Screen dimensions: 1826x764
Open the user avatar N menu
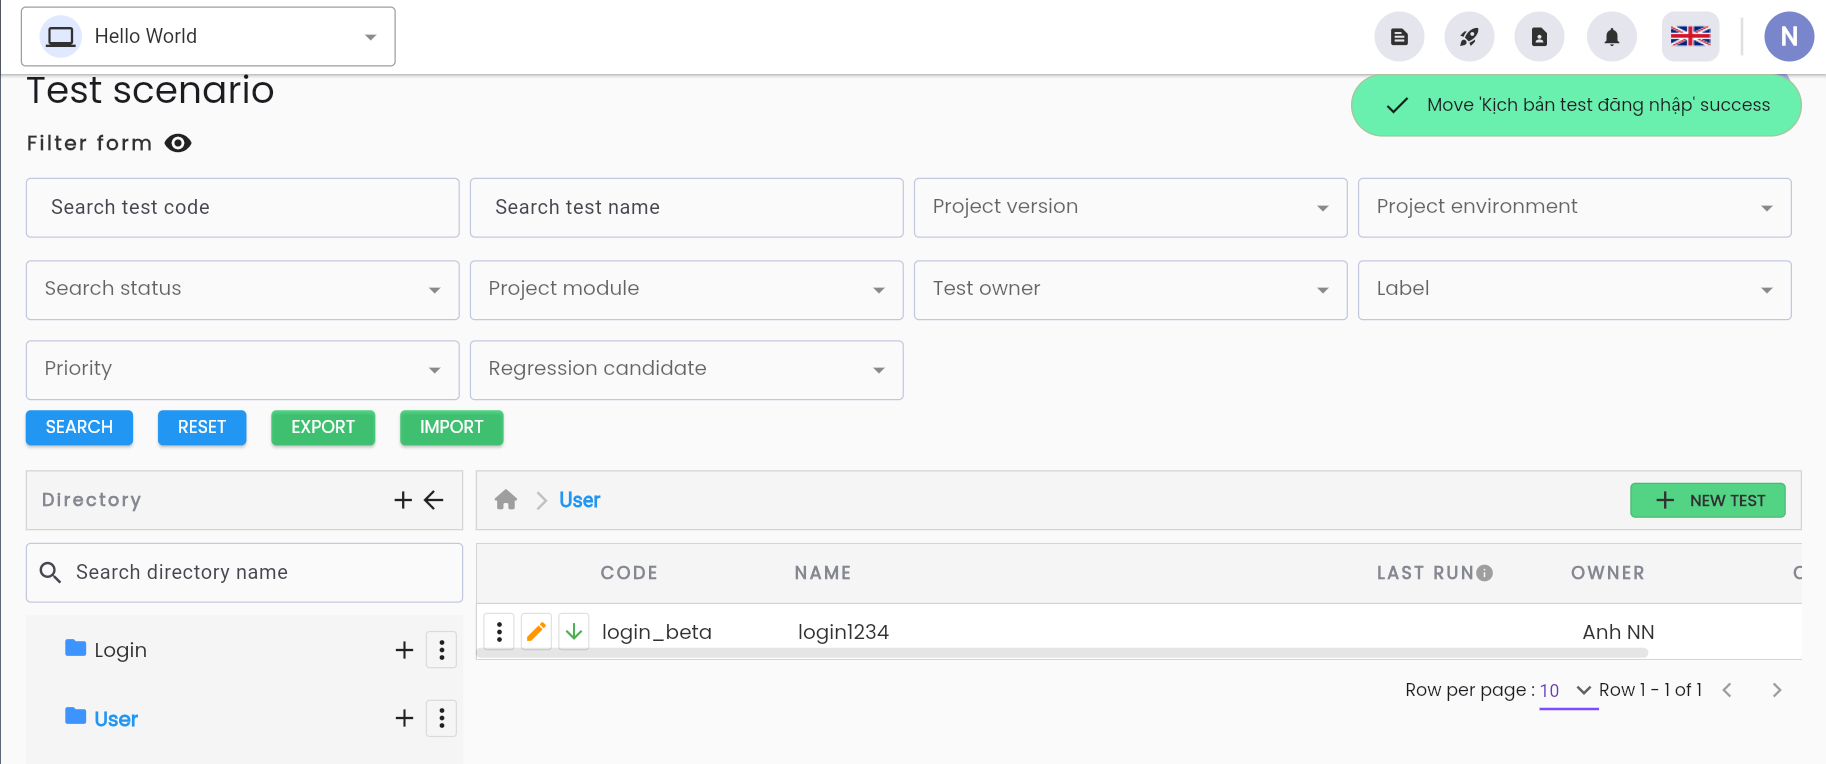[1788, 37]
